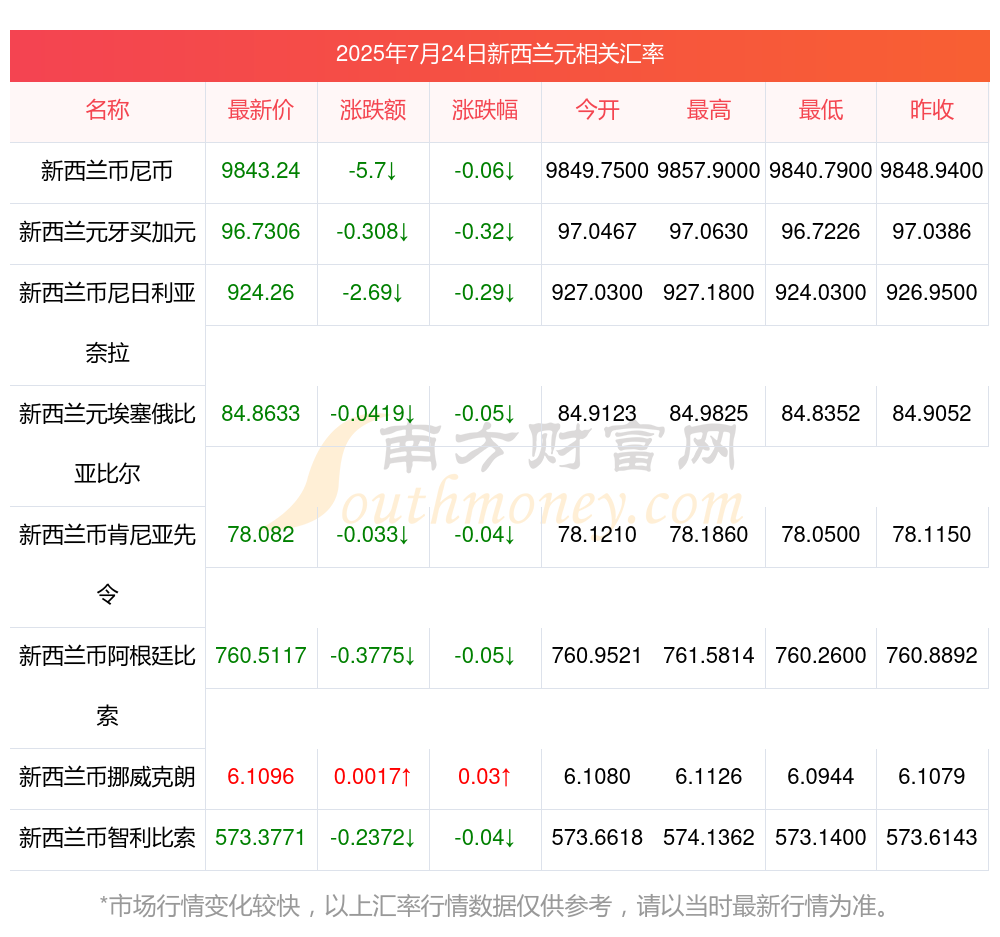Click change amount -0.3775↓
The height and width of the screenshot is (937, 1000).
pyautogui.click(x=373, y=656)
